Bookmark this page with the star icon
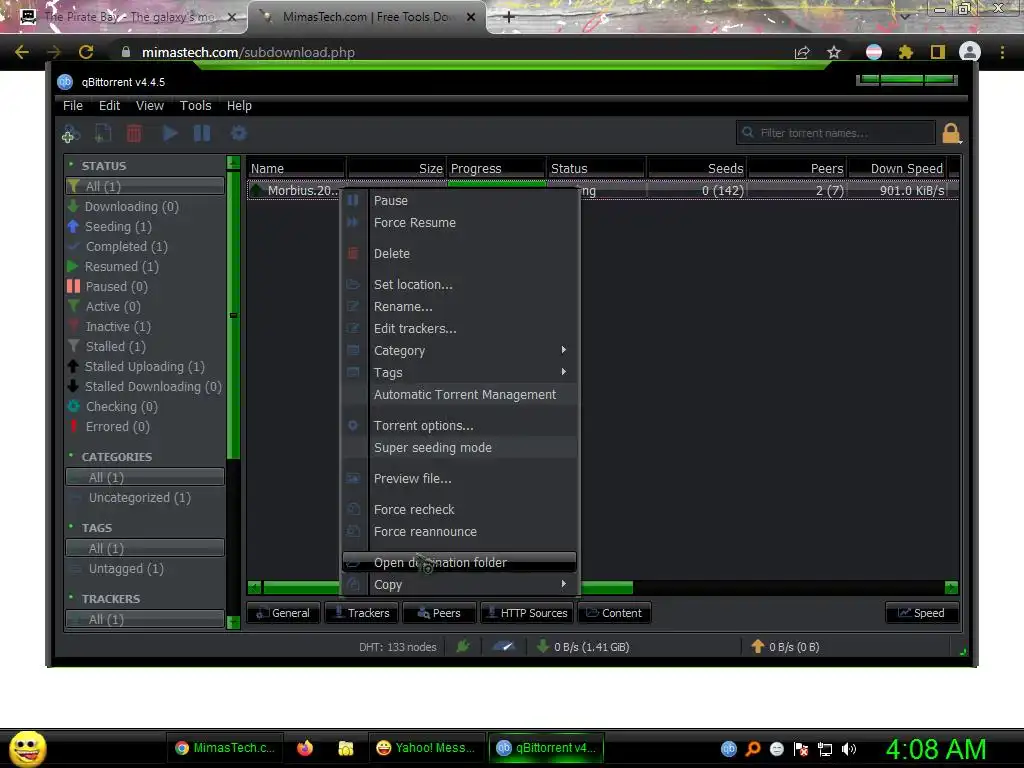The width and height of the screenshot is (1024, 768). [834, 52]
